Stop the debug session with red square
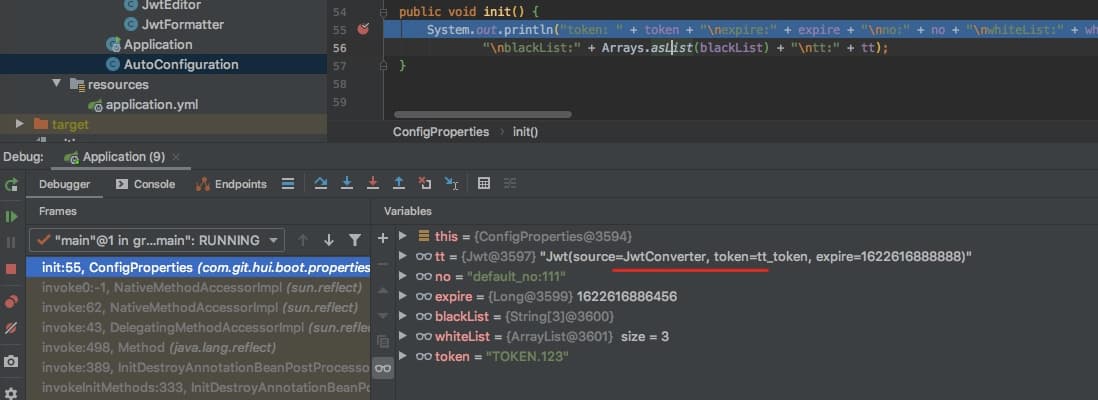Viewport: 1098px width, 400px height. (12, 269)
